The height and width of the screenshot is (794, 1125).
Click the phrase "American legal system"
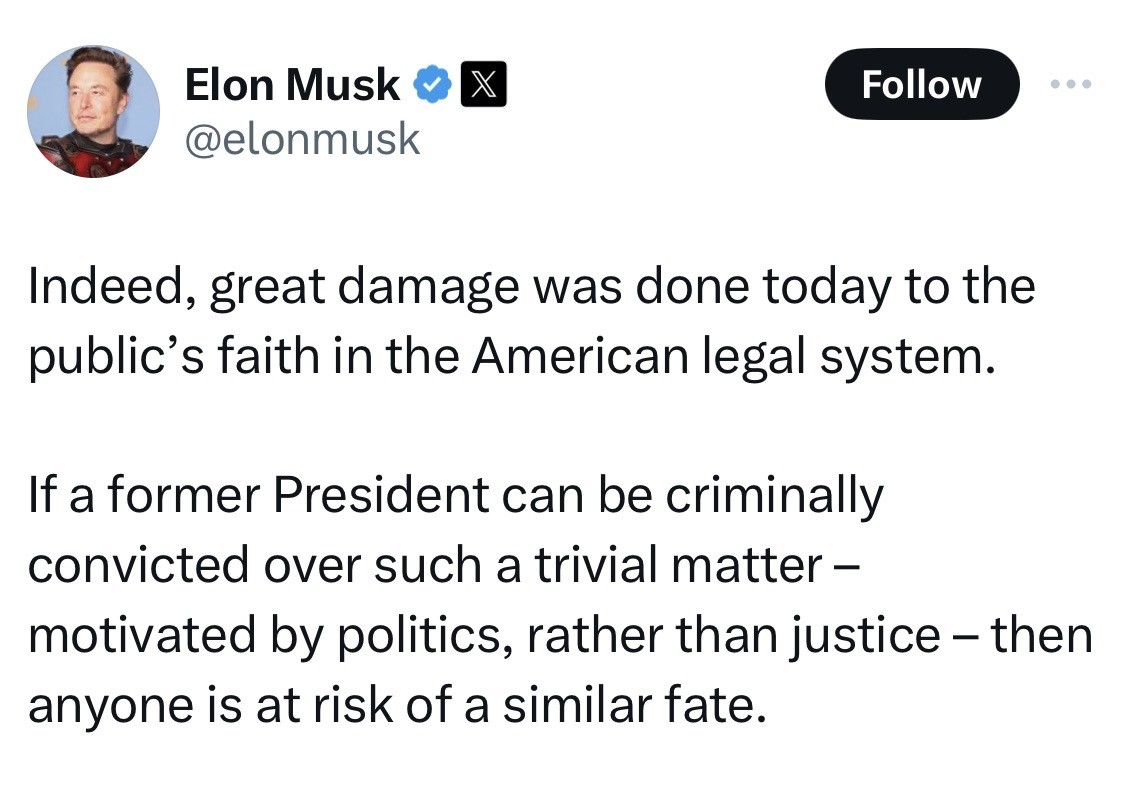[727, 357]
